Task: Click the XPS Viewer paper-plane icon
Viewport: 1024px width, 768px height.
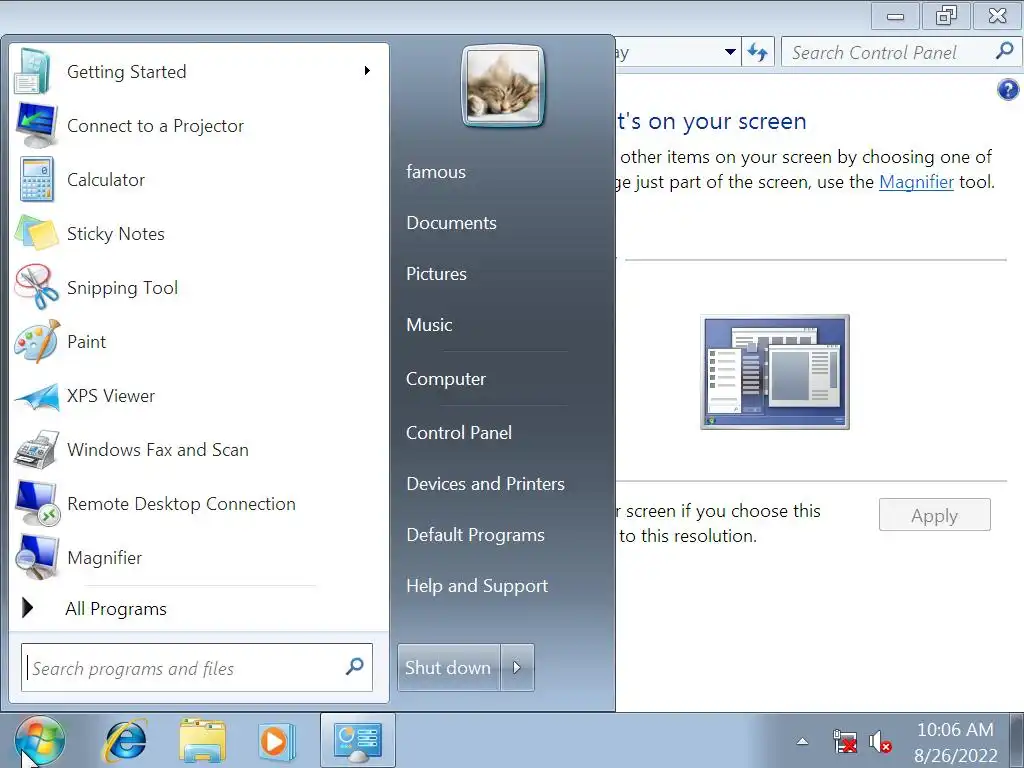Action: tap(37, 396)
